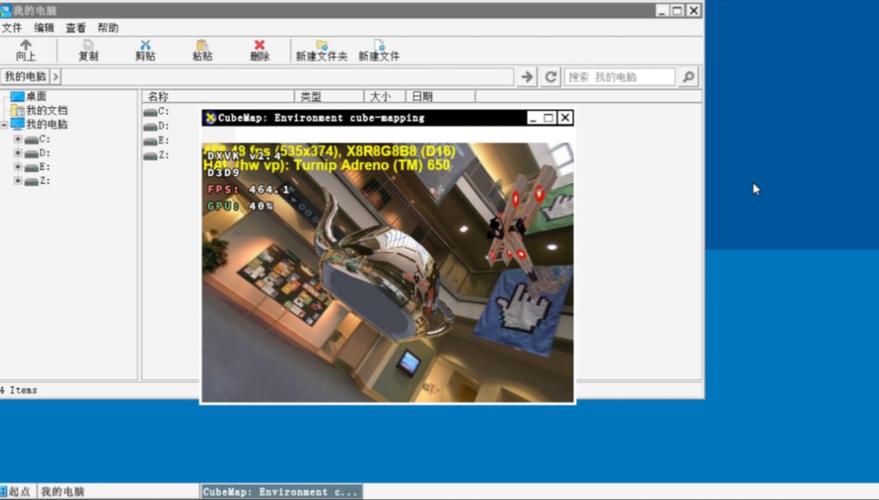Open the 查看 (View) menu
The height and width of the screenshot is (500, 879).
click(x=76, y=28)
